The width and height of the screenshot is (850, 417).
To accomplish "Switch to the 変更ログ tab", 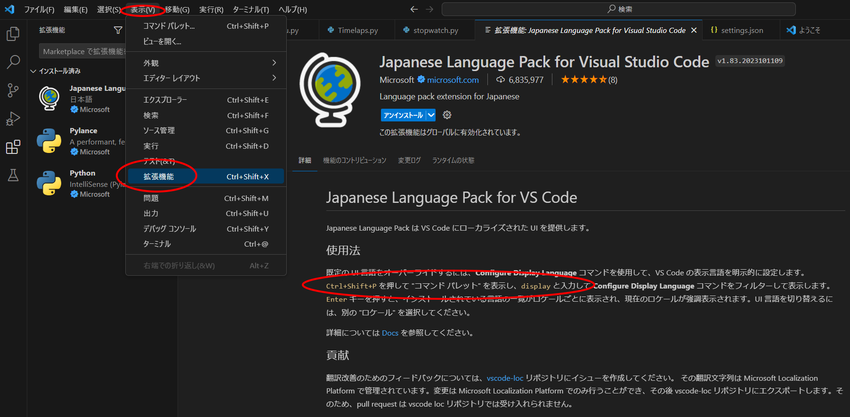I will coord(409,161).
